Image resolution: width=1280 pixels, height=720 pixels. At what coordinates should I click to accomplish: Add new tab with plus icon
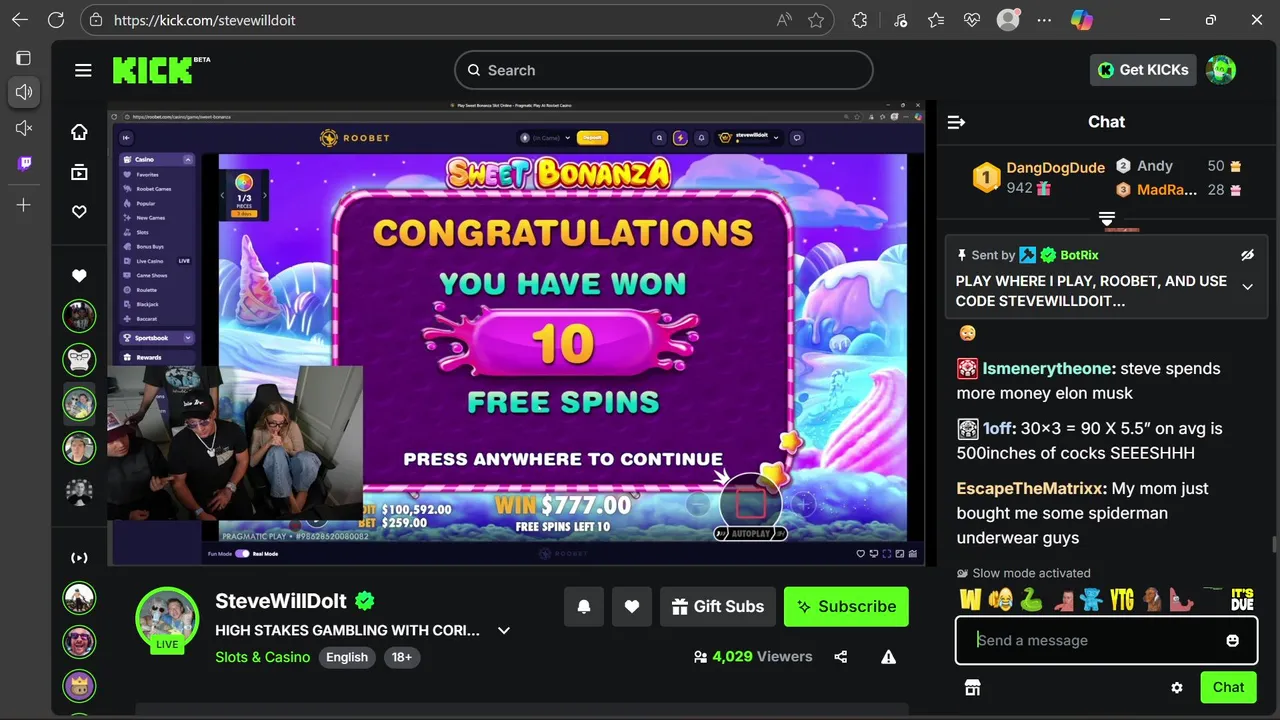tap(24, 205)
